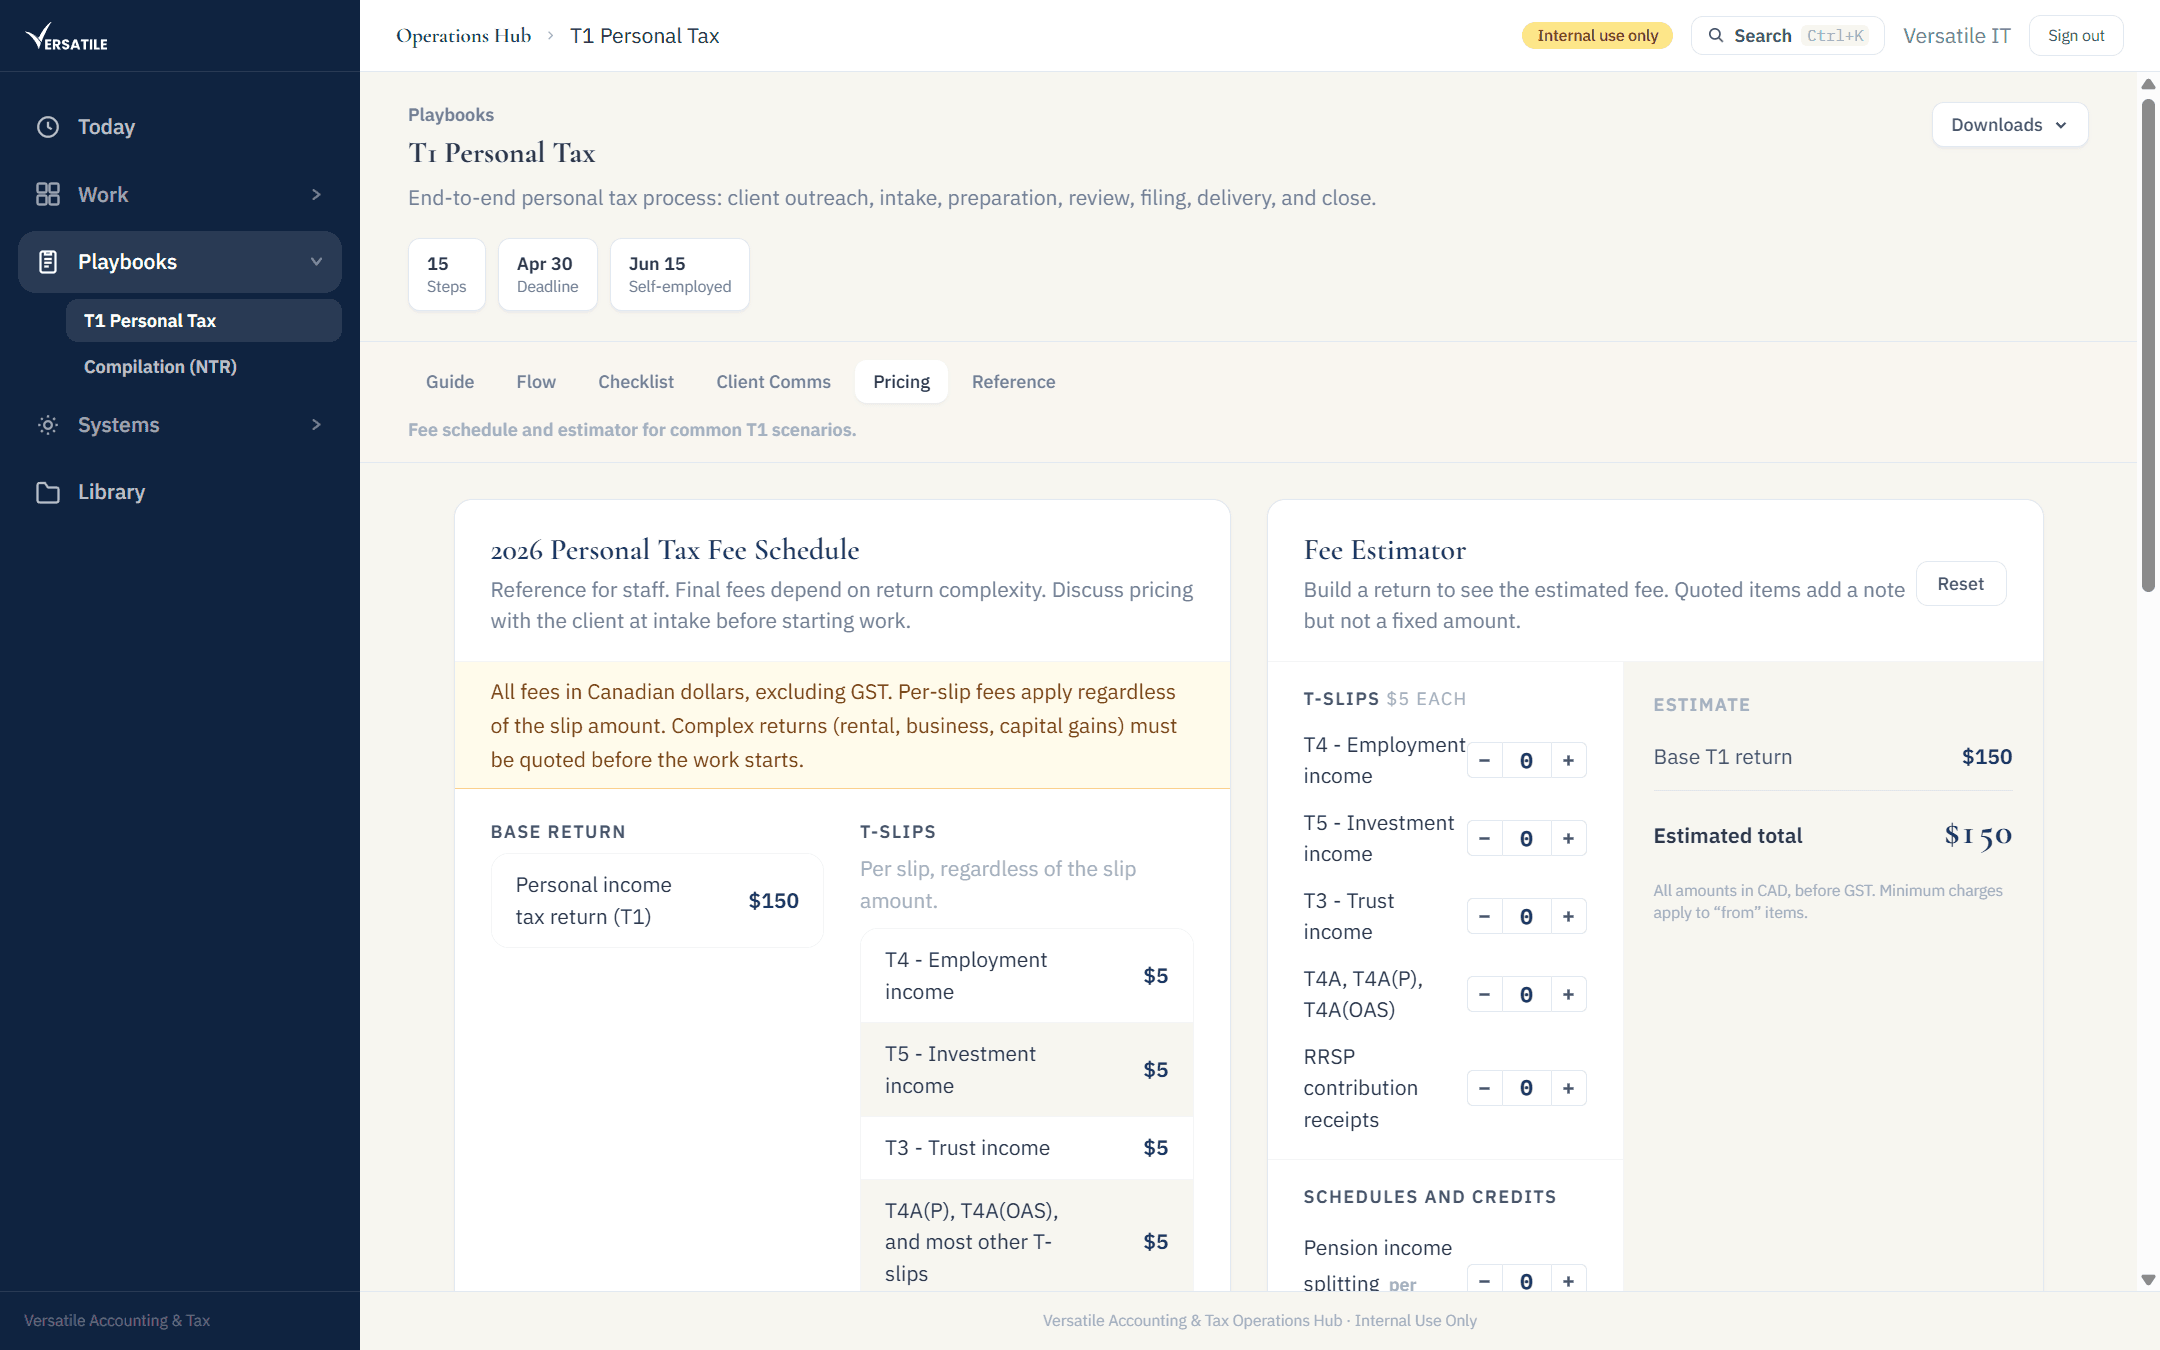Open the Reference tab
Image resolution: width=2160 pixels, height=1350 pixels.
pyautogui.click(x=1013, y=382)
